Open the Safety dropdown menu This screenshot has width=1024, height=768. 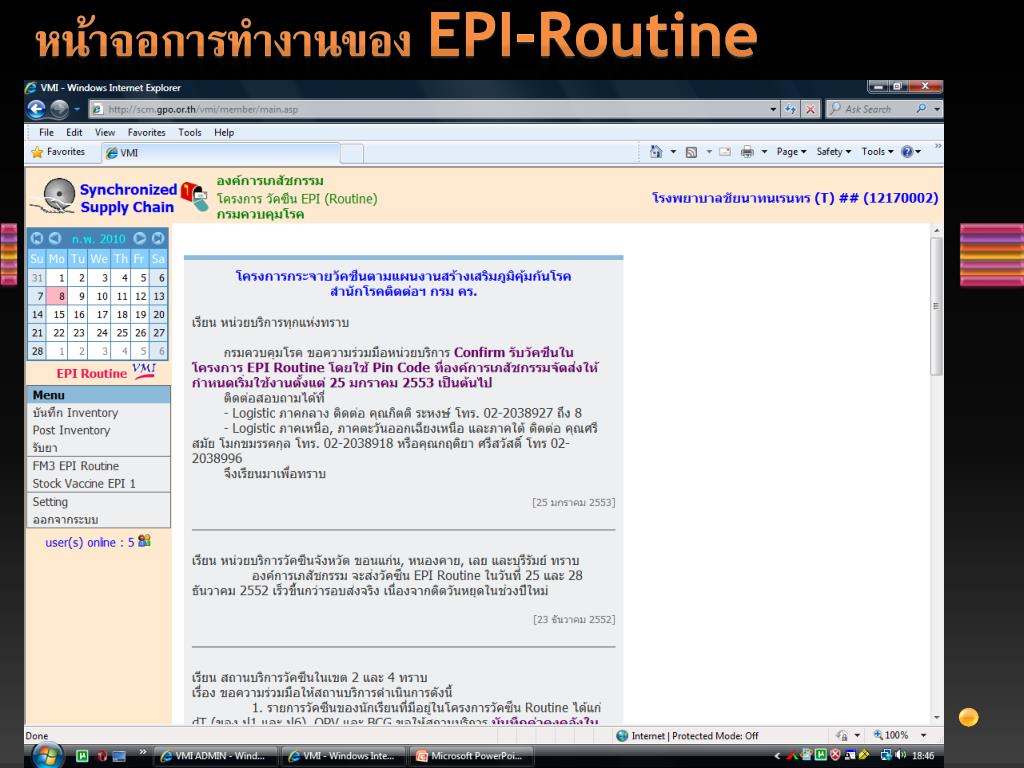[x=833, y=152]
